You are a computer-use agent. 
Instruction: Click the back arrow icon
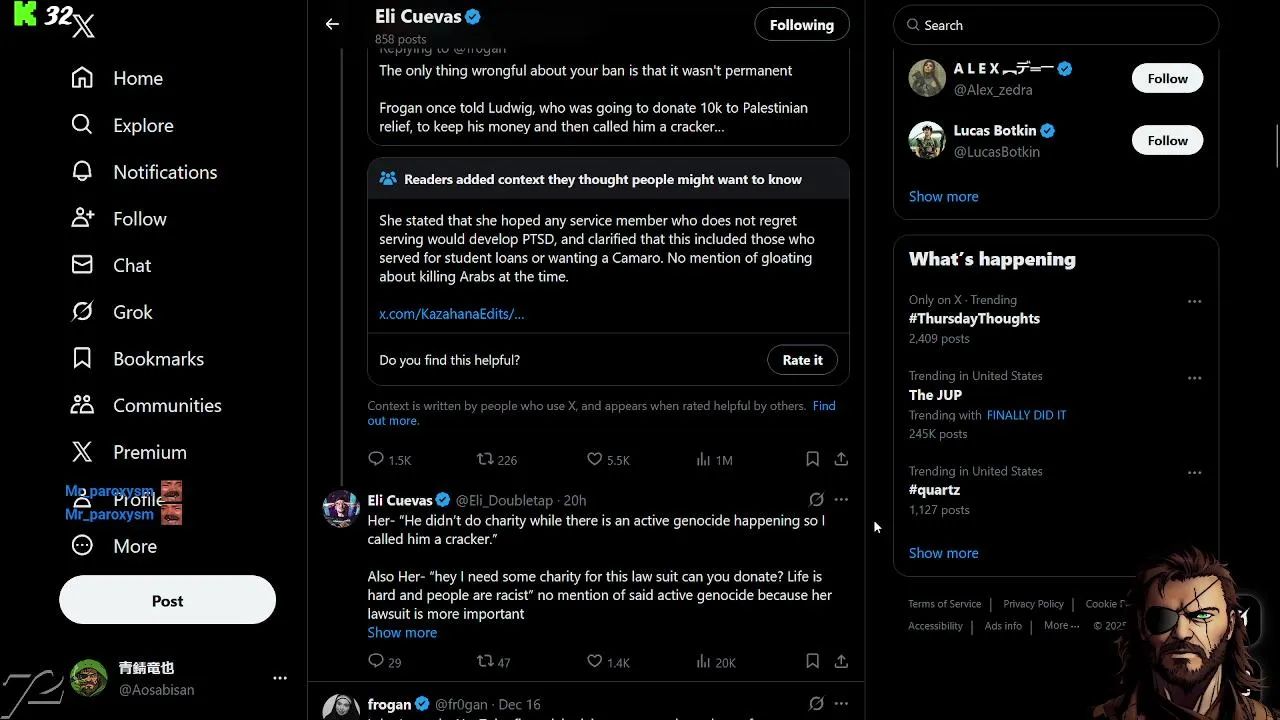(332, 24)
